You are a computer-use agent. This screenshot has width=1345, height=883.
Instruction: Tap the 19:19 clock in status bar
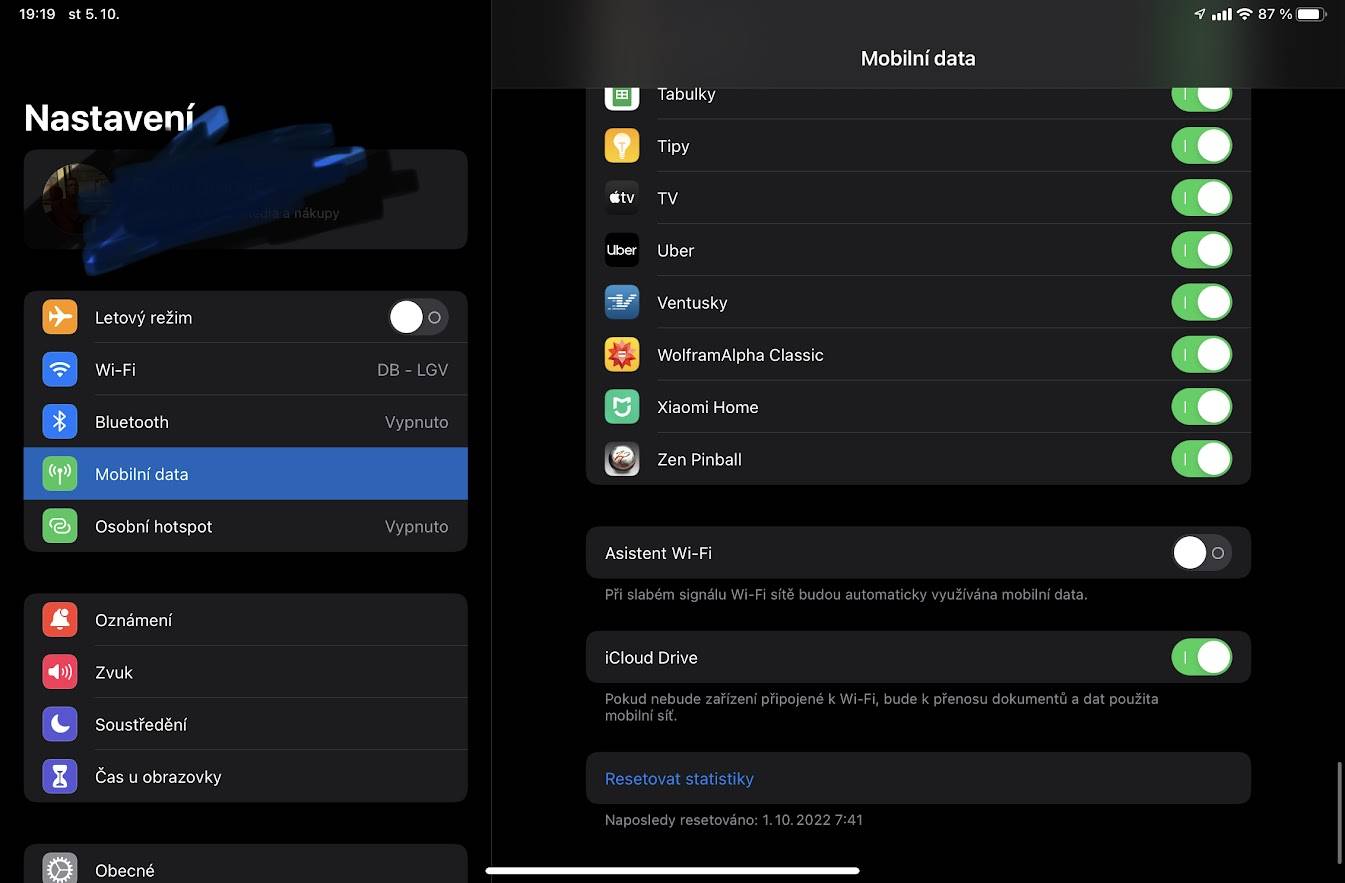[37, 15]
